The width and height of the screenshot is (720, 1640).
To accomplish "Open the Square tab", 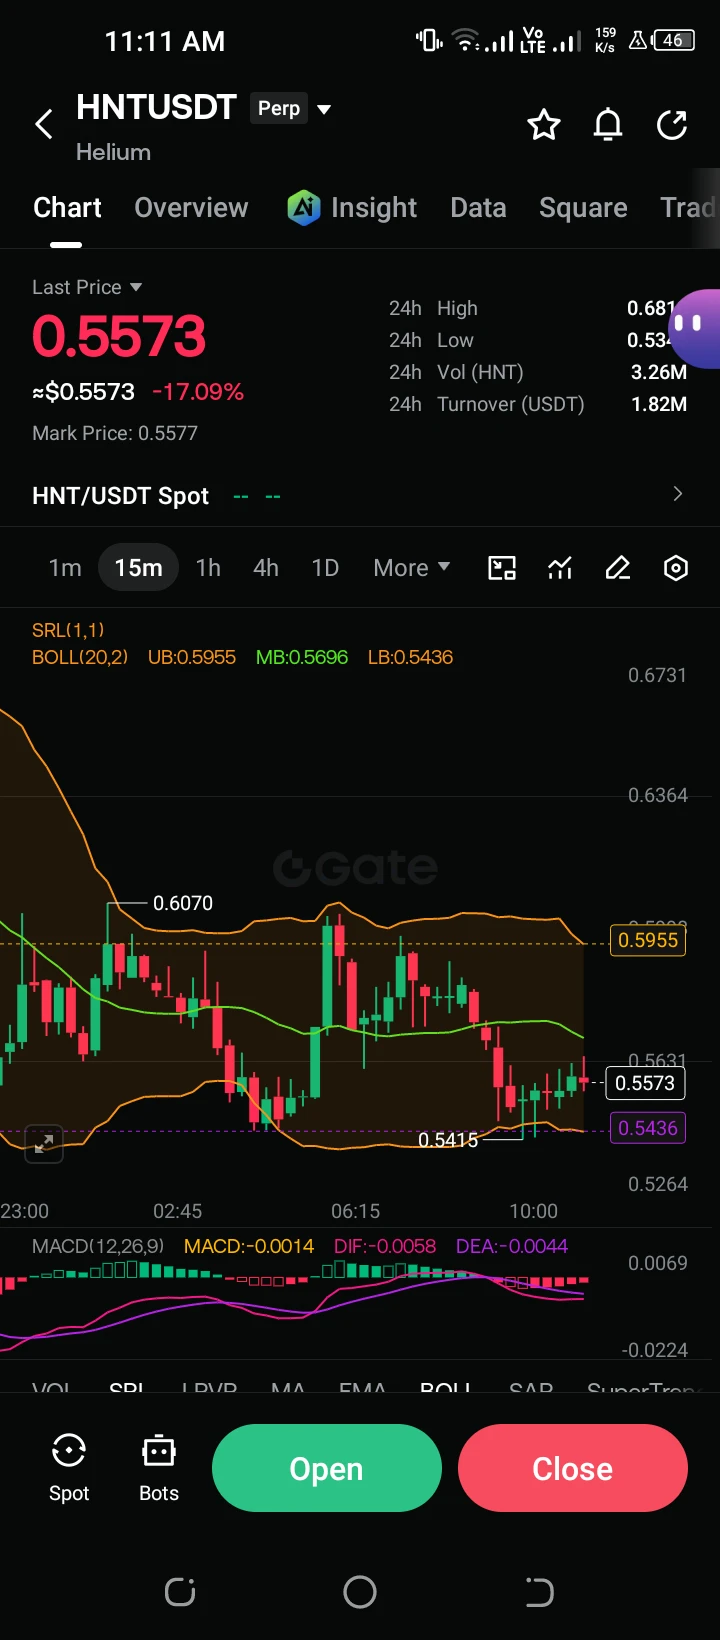I will [x=583, y=207].
